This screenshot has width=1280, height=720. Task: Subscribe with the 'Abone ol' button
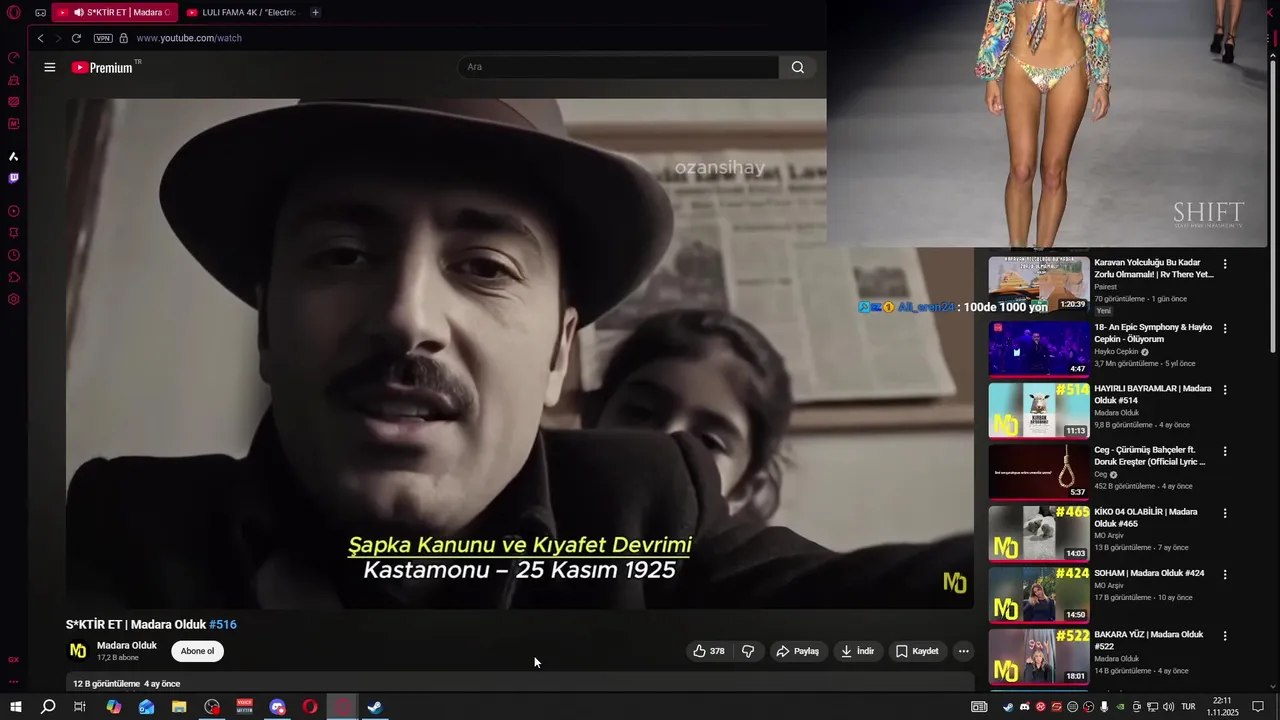point(197,651)
